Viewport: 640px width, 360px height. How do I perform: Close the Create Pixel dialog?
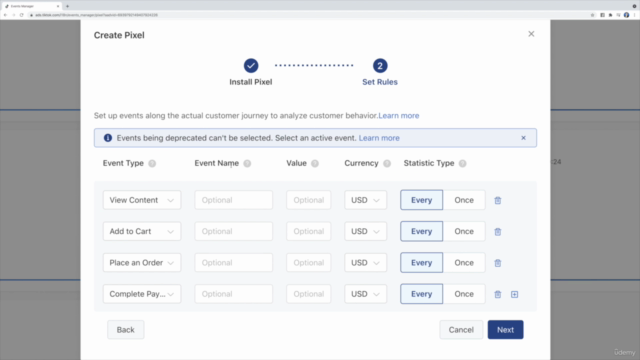(531, 34)
